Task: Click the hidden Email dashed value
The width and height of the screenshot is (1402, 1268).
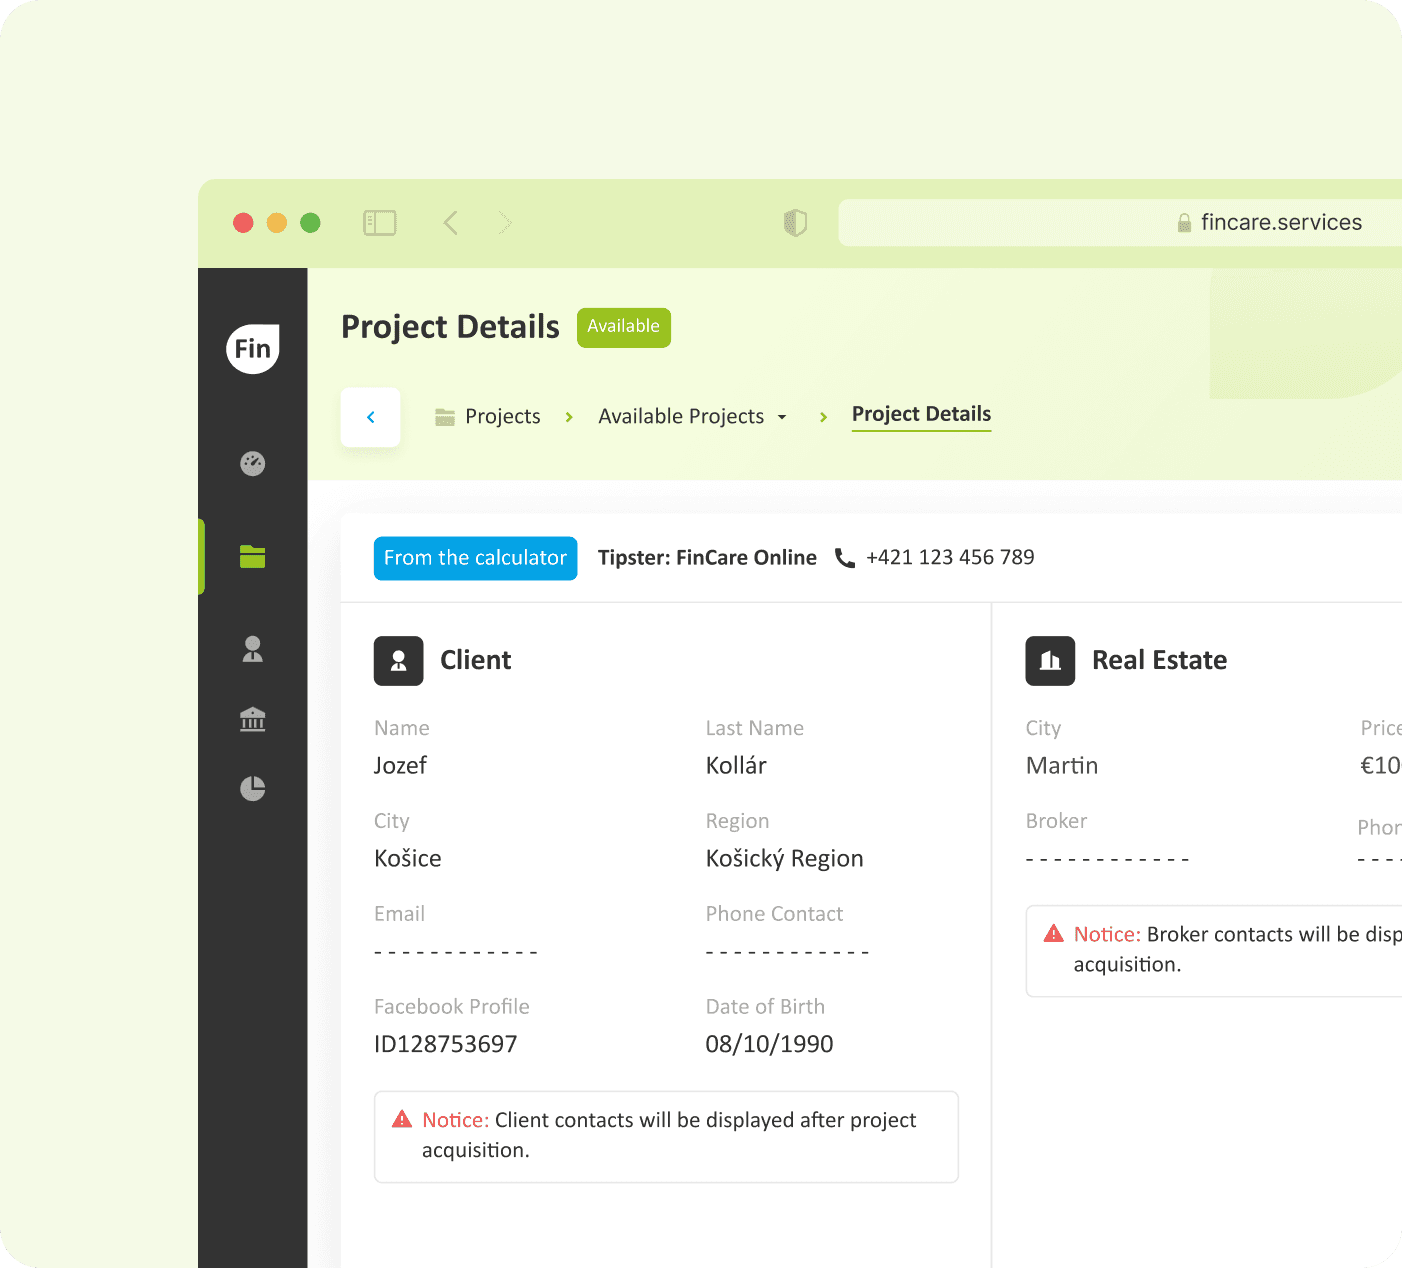Action: click(456, 952)
